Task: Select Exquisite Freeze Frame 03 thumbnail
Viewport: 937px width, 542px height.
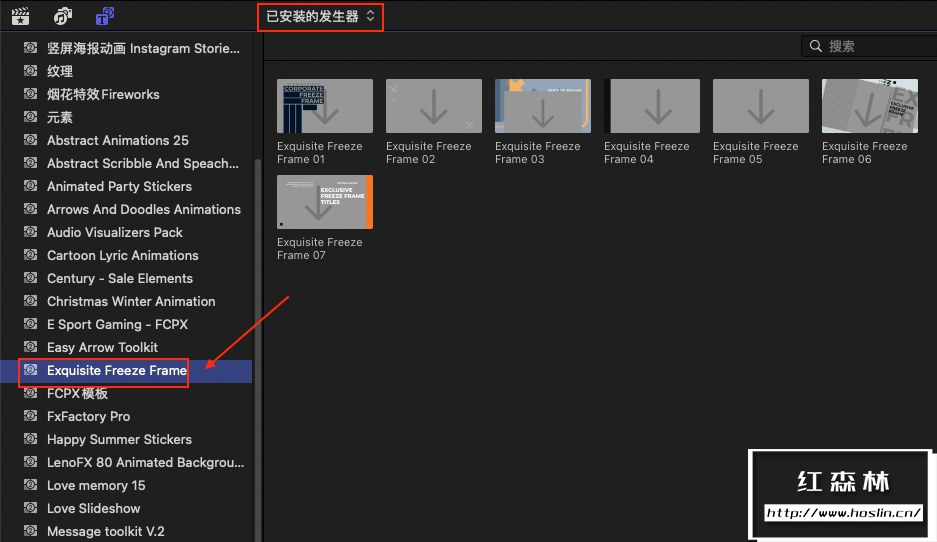Action: click(x=543, y=106)
